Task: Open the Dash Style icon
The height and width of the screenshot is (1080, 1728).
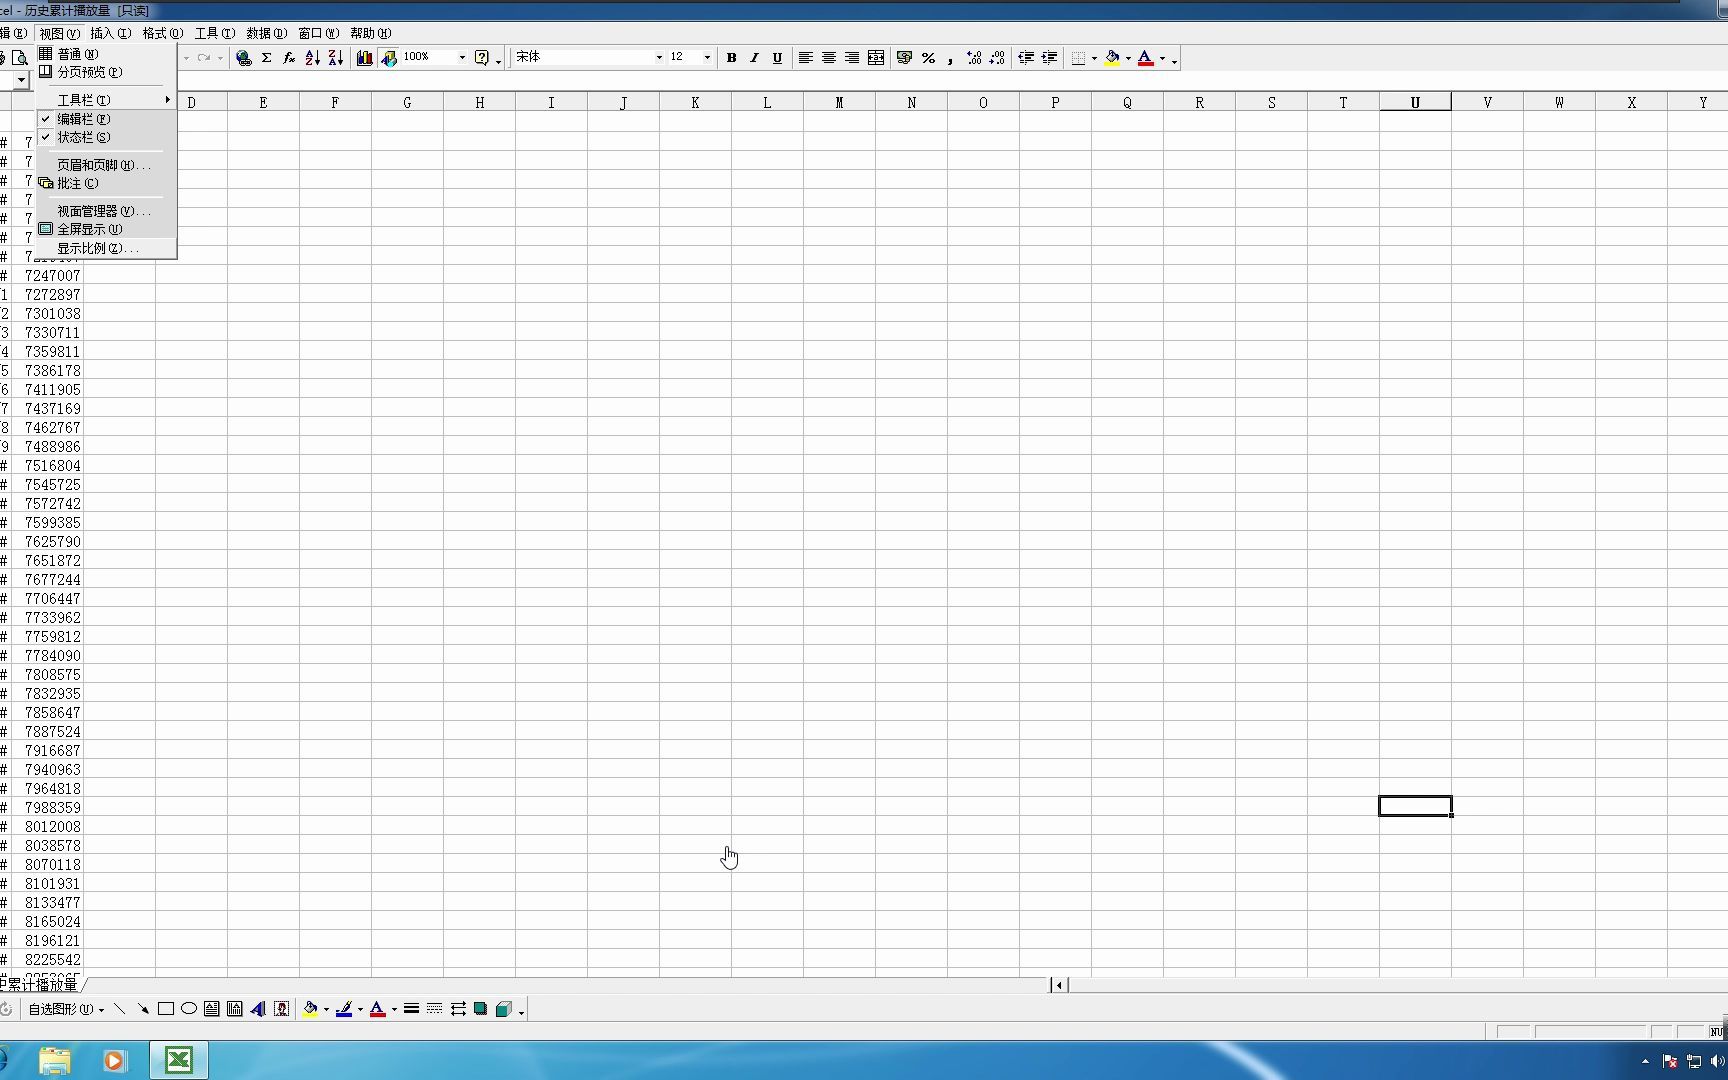Action: tap(434, 1009)
